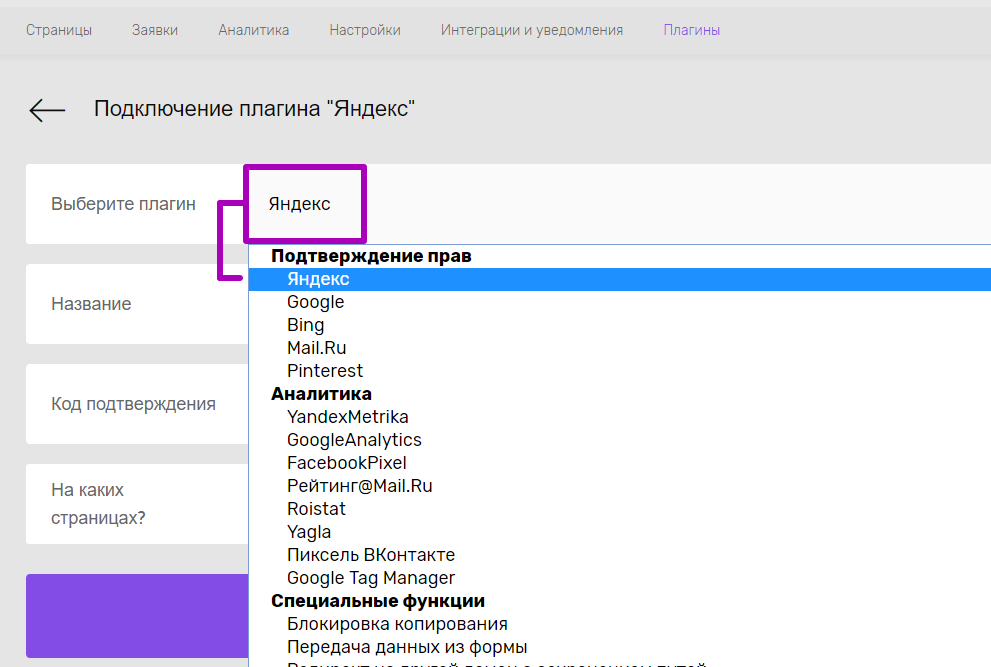The image size is (991, 667).
Task: Choose Передача данных из формы option
Action: pos(619,647)
